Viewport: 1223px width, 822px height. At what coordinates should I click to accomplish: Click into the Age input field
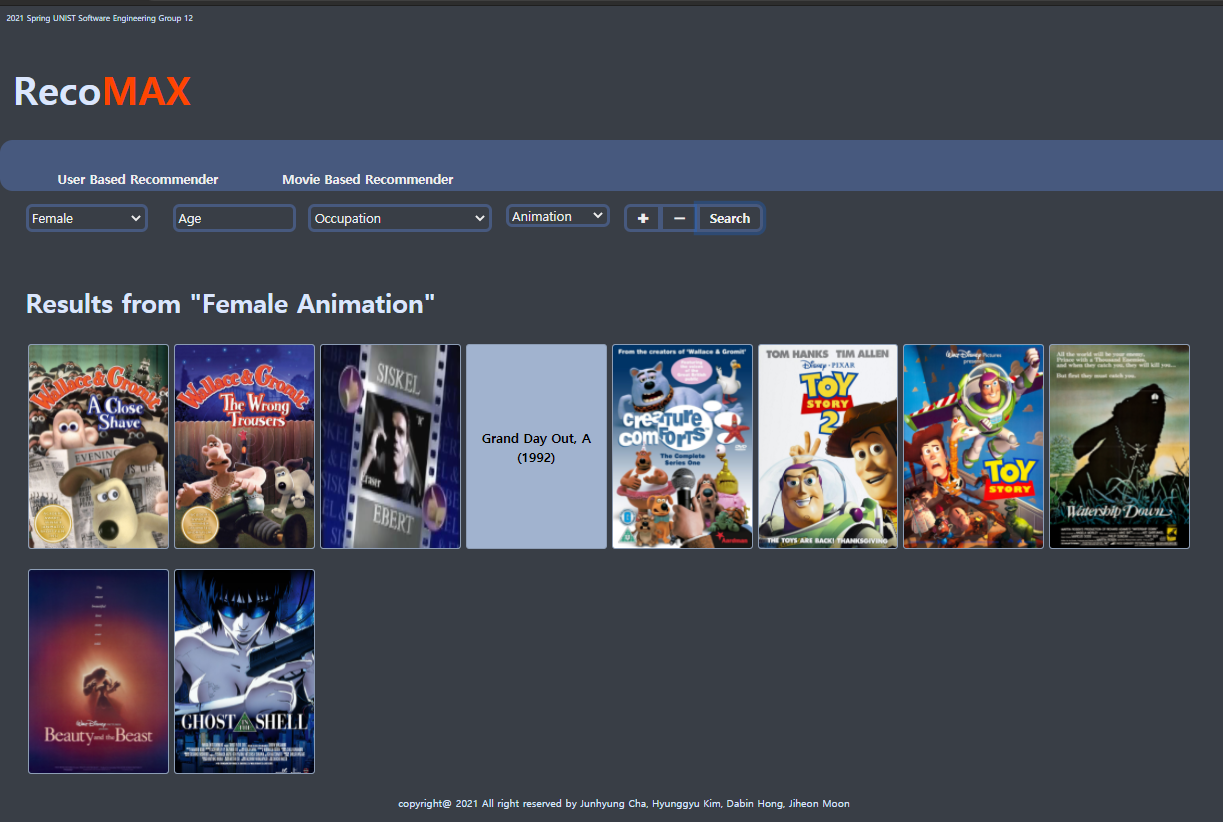pyautogui.click(x=234, y=217)
